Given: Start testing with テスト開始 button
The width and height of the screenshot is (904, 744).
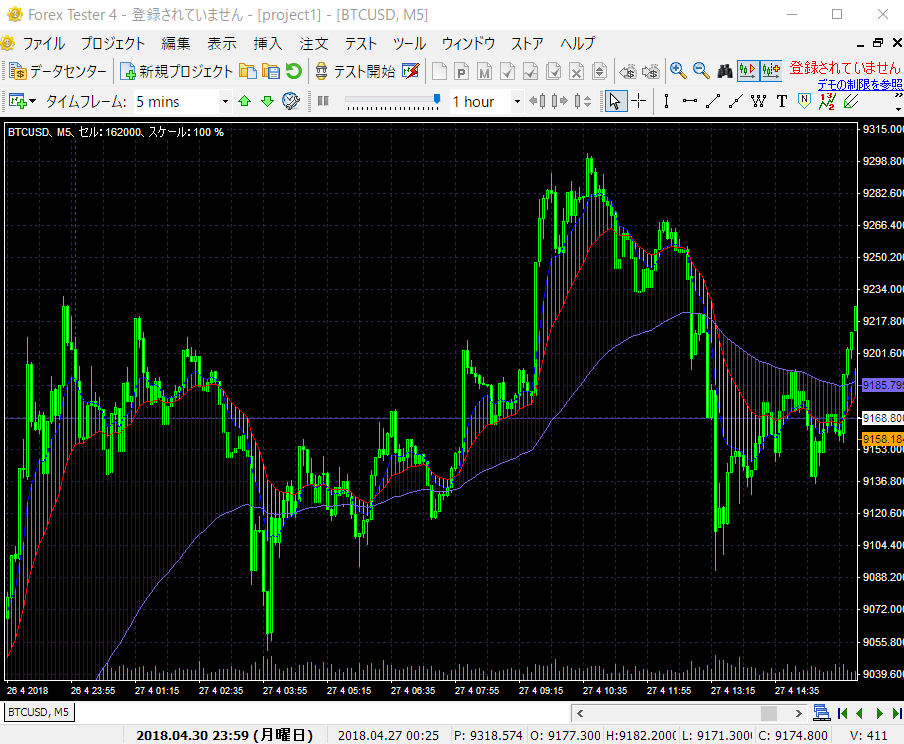Looking at the screenshot, I should (355, 72).
